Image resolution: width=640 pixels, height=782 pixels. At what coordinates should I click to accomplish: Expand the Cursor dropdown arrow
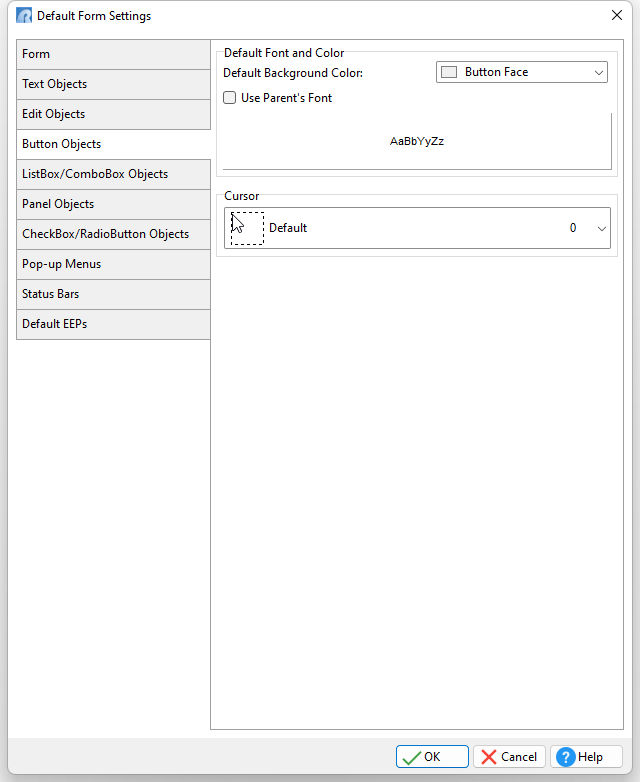point(602,228)
